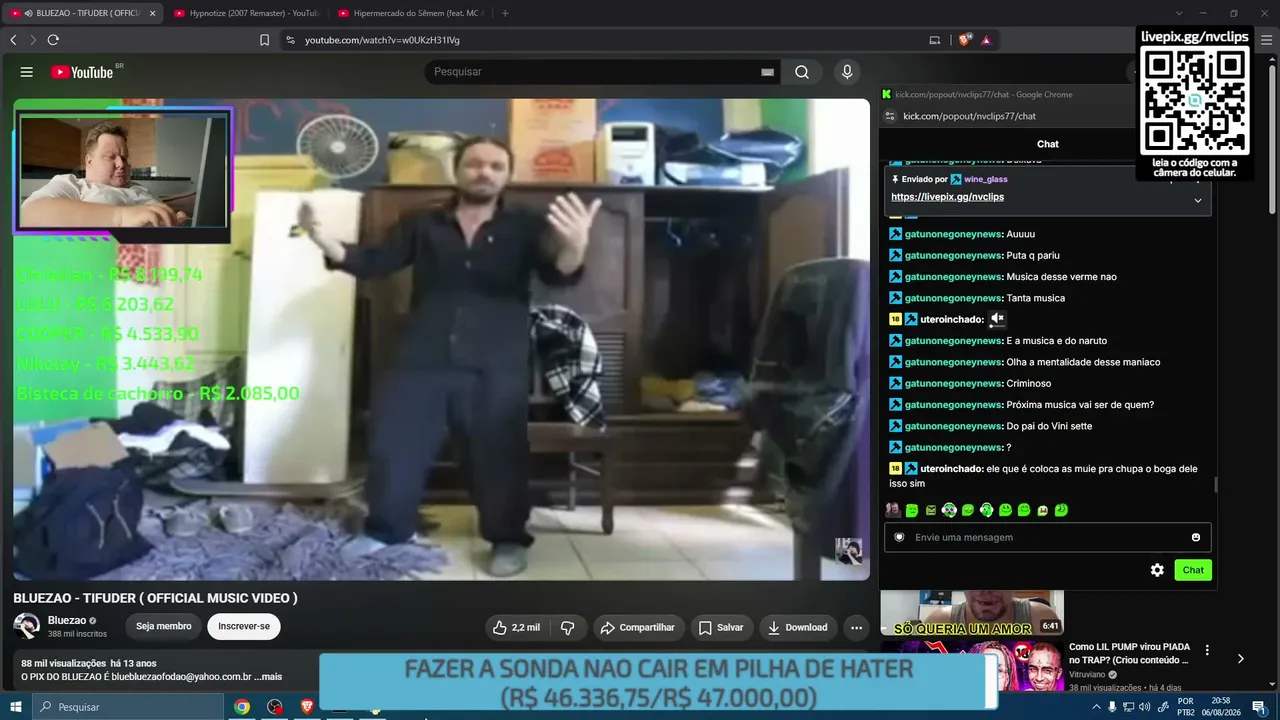Click the muted speaker emote from uteroinchado

pyautogui.click(x=997, y=319)
